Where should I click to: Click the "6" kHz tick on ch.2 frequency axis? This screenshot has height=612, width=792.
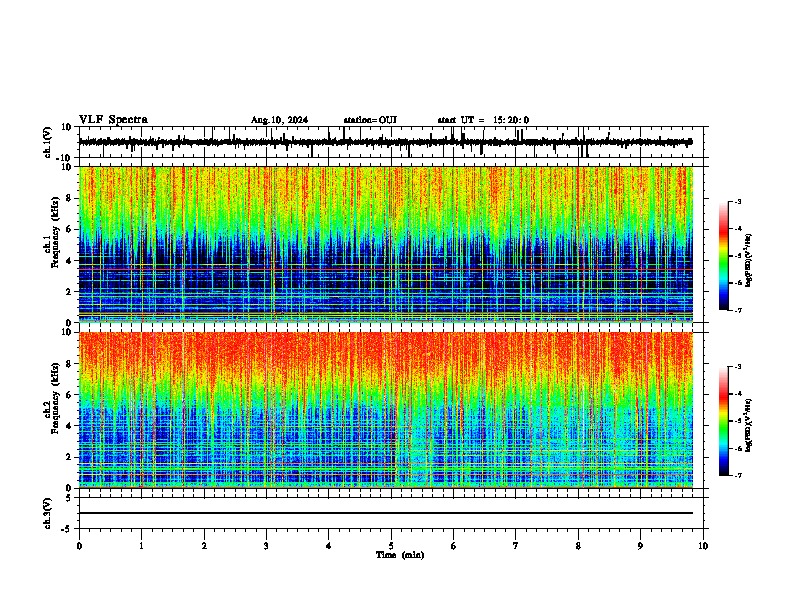pyautogui.click(x=70, y=394)
